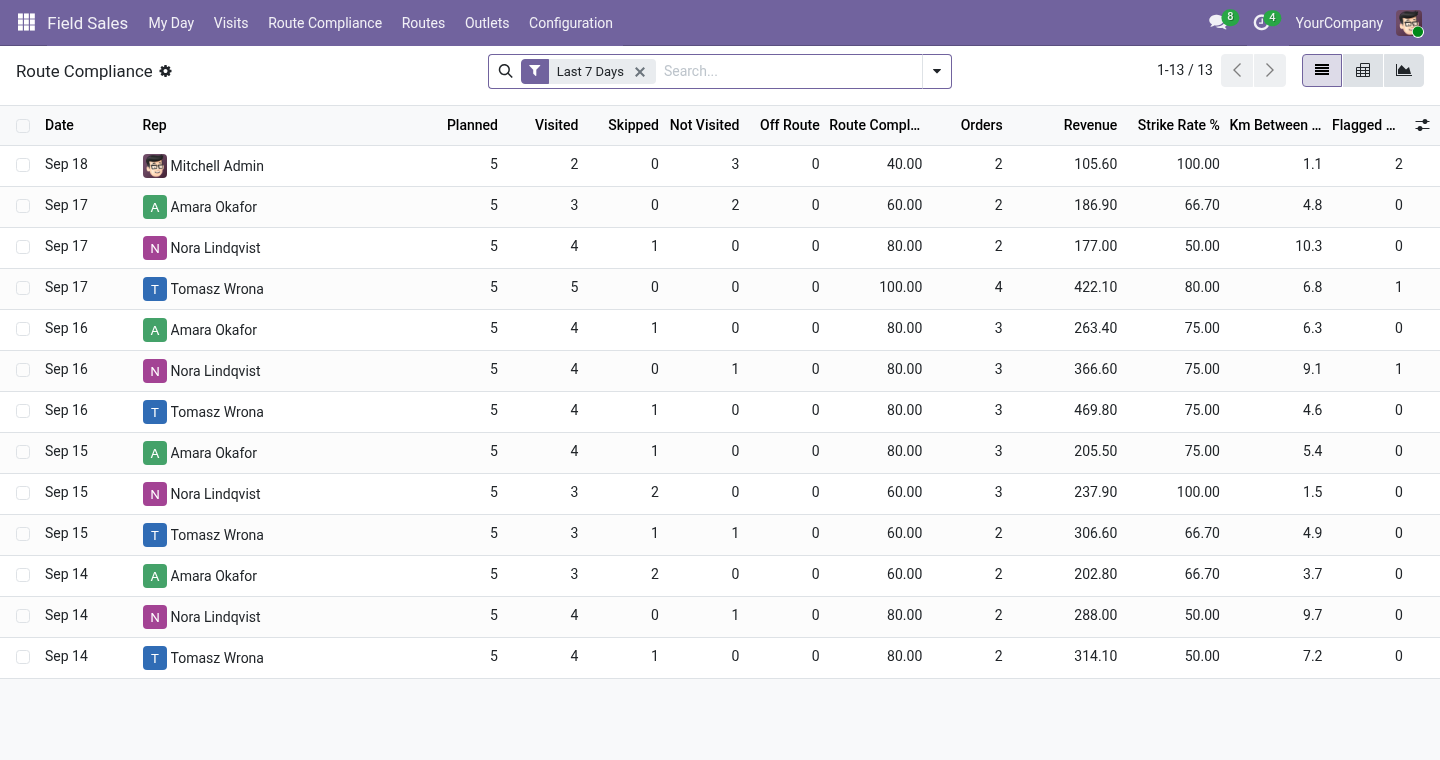Open the user avatar menu
The image size is (1440, 760).
click(x=1409, y=22)
